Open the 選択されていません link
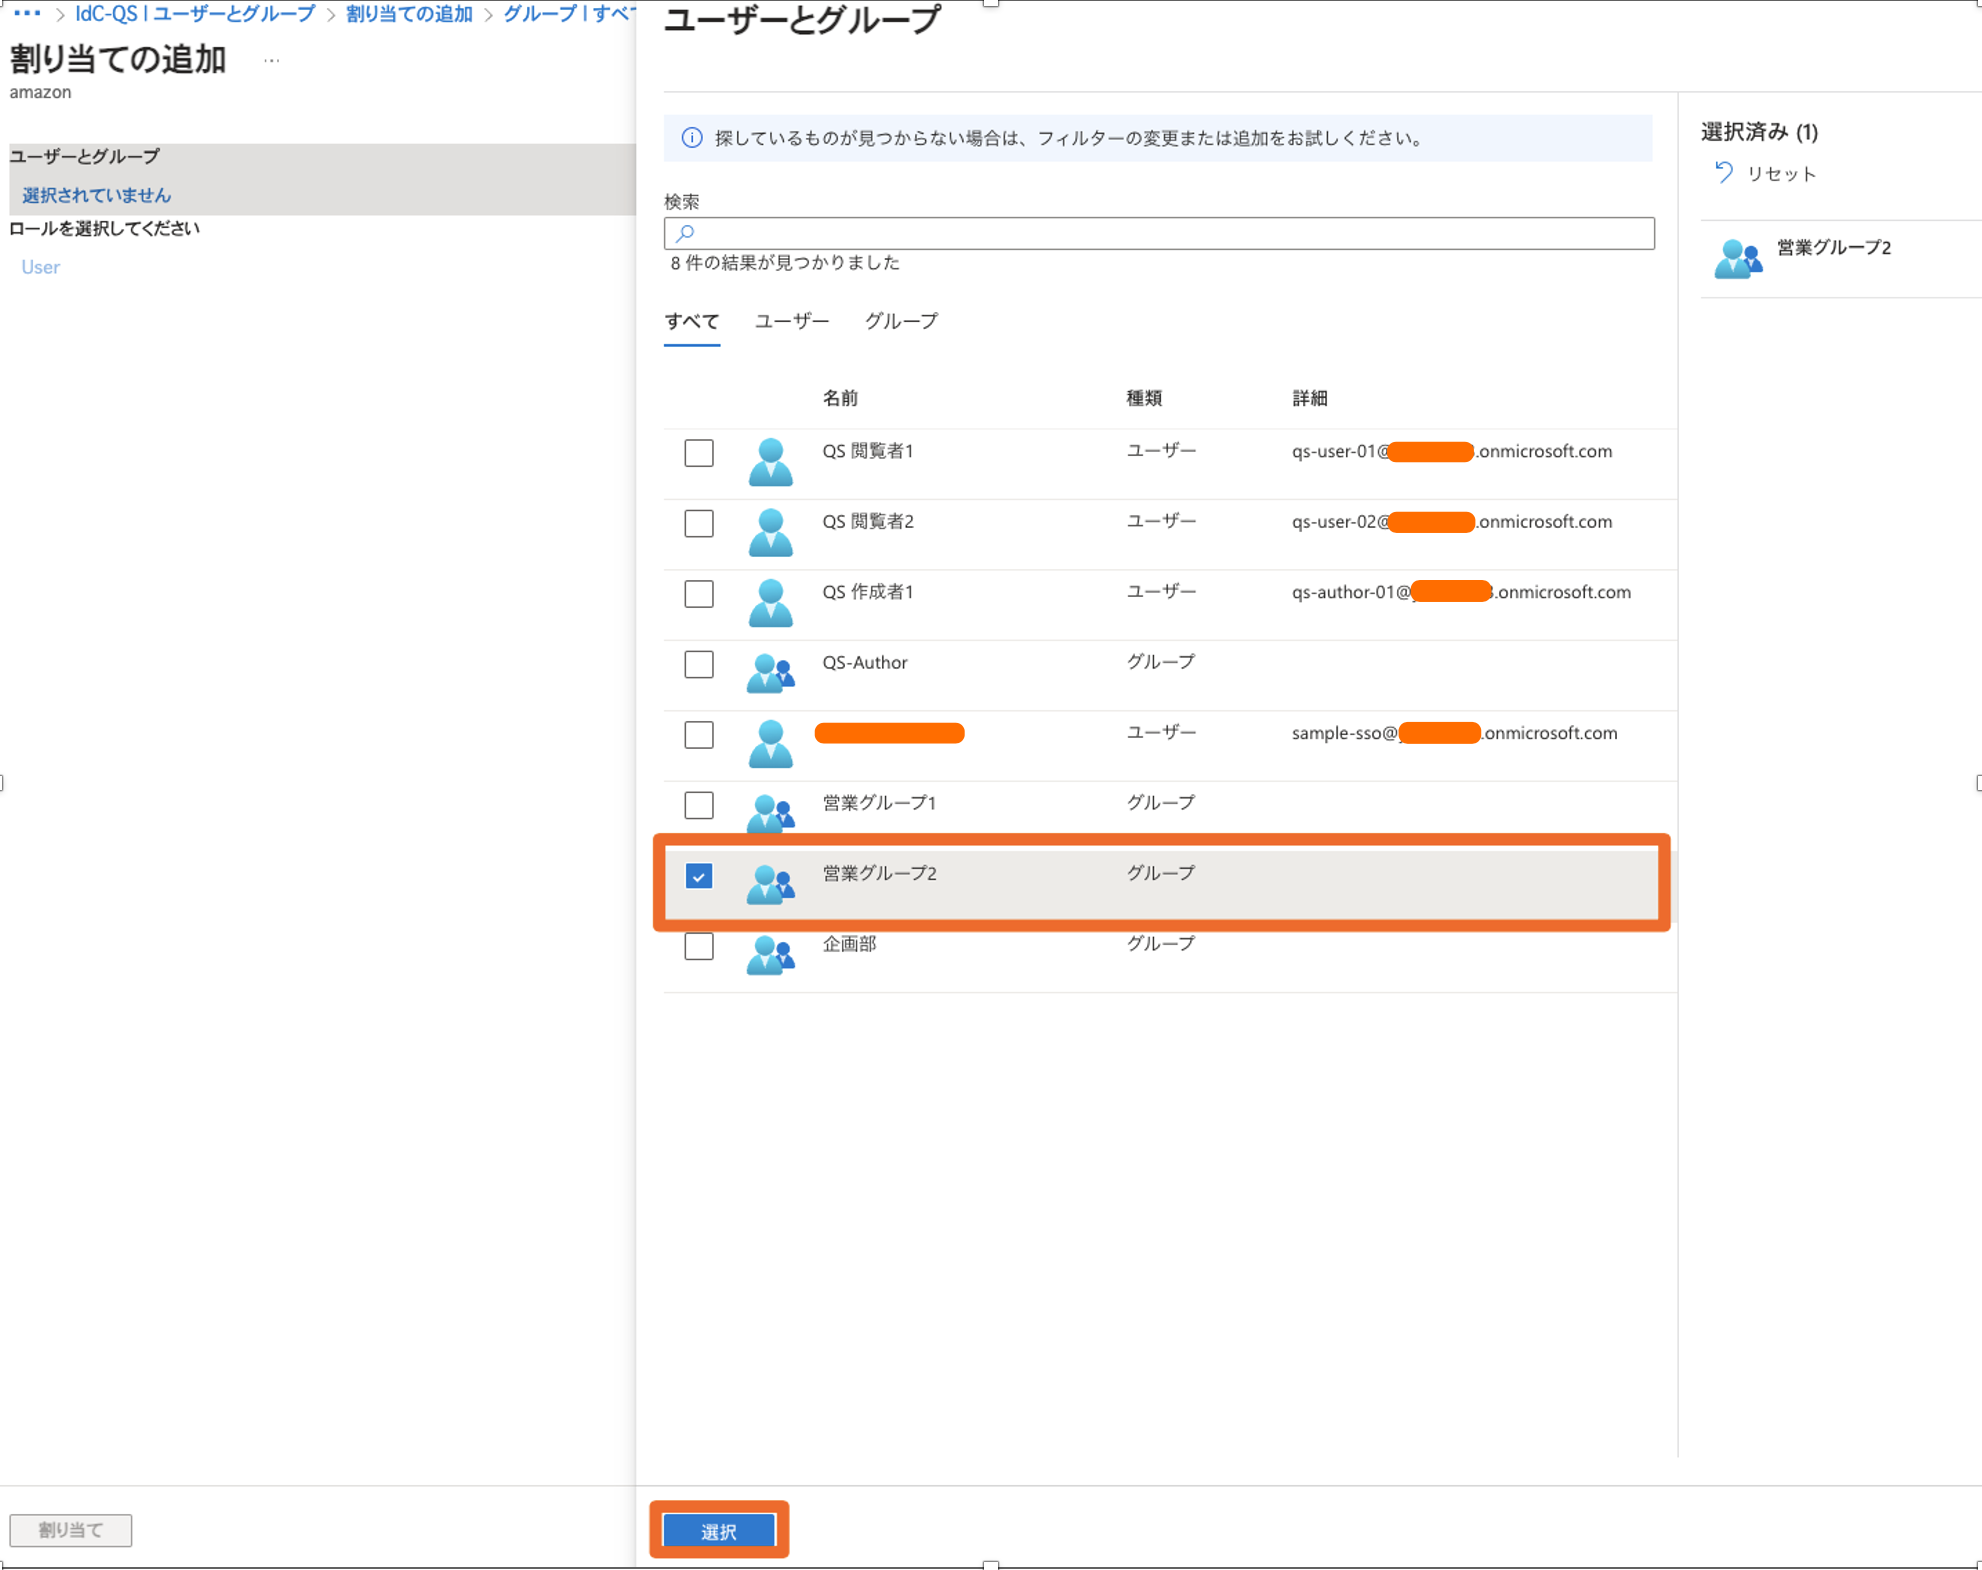1982x1570 pixels. coord(96,195)
